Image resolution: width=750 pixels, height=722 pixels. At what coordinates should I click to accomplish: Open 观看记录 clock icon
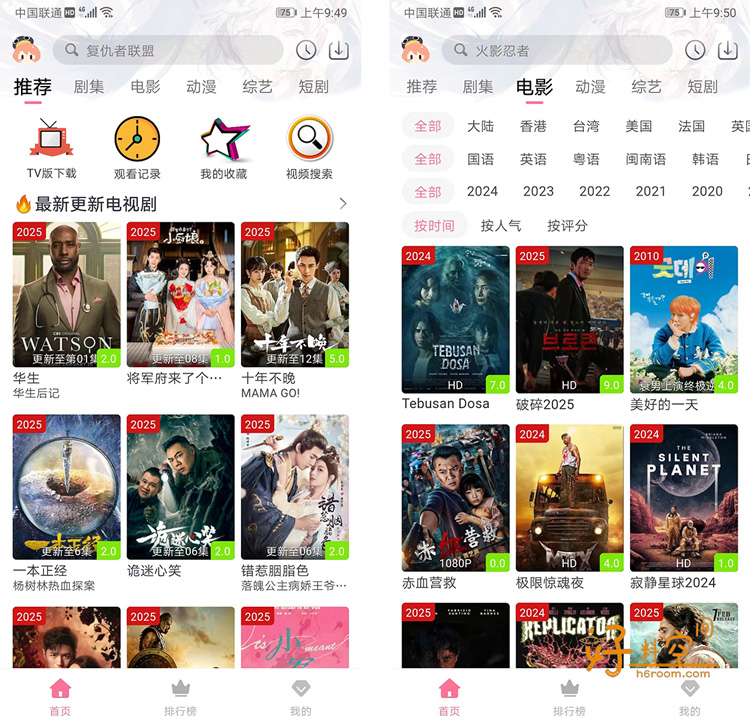click(x=137, y=139)
